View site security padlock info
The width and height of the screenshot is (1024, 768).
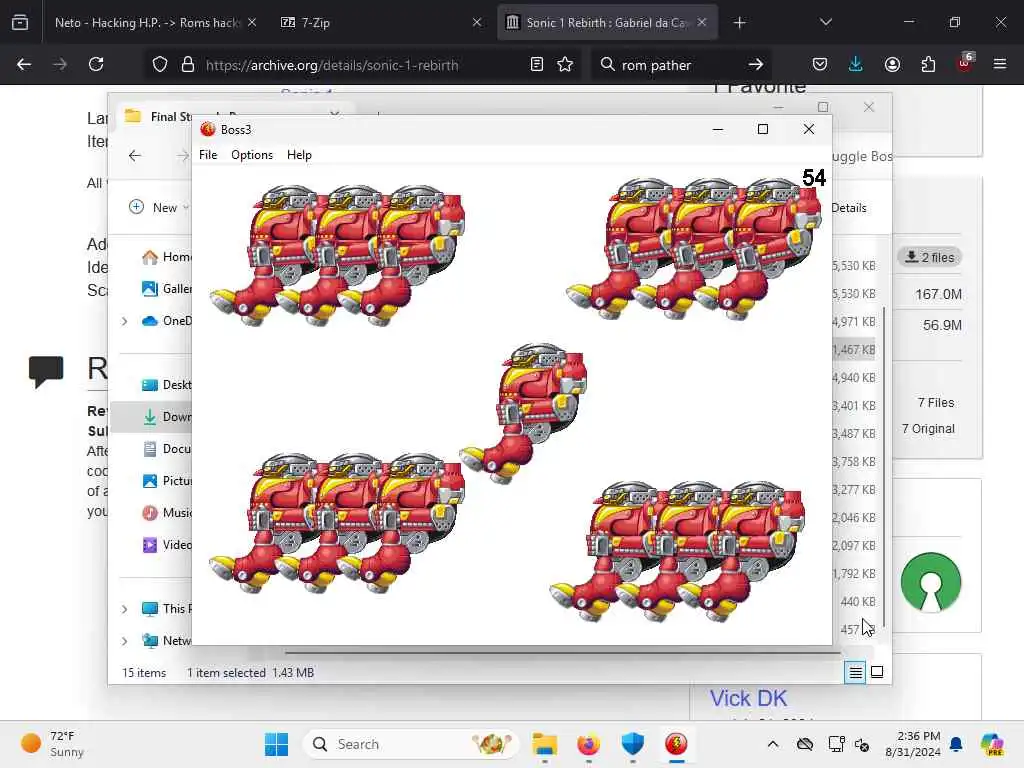188,65
